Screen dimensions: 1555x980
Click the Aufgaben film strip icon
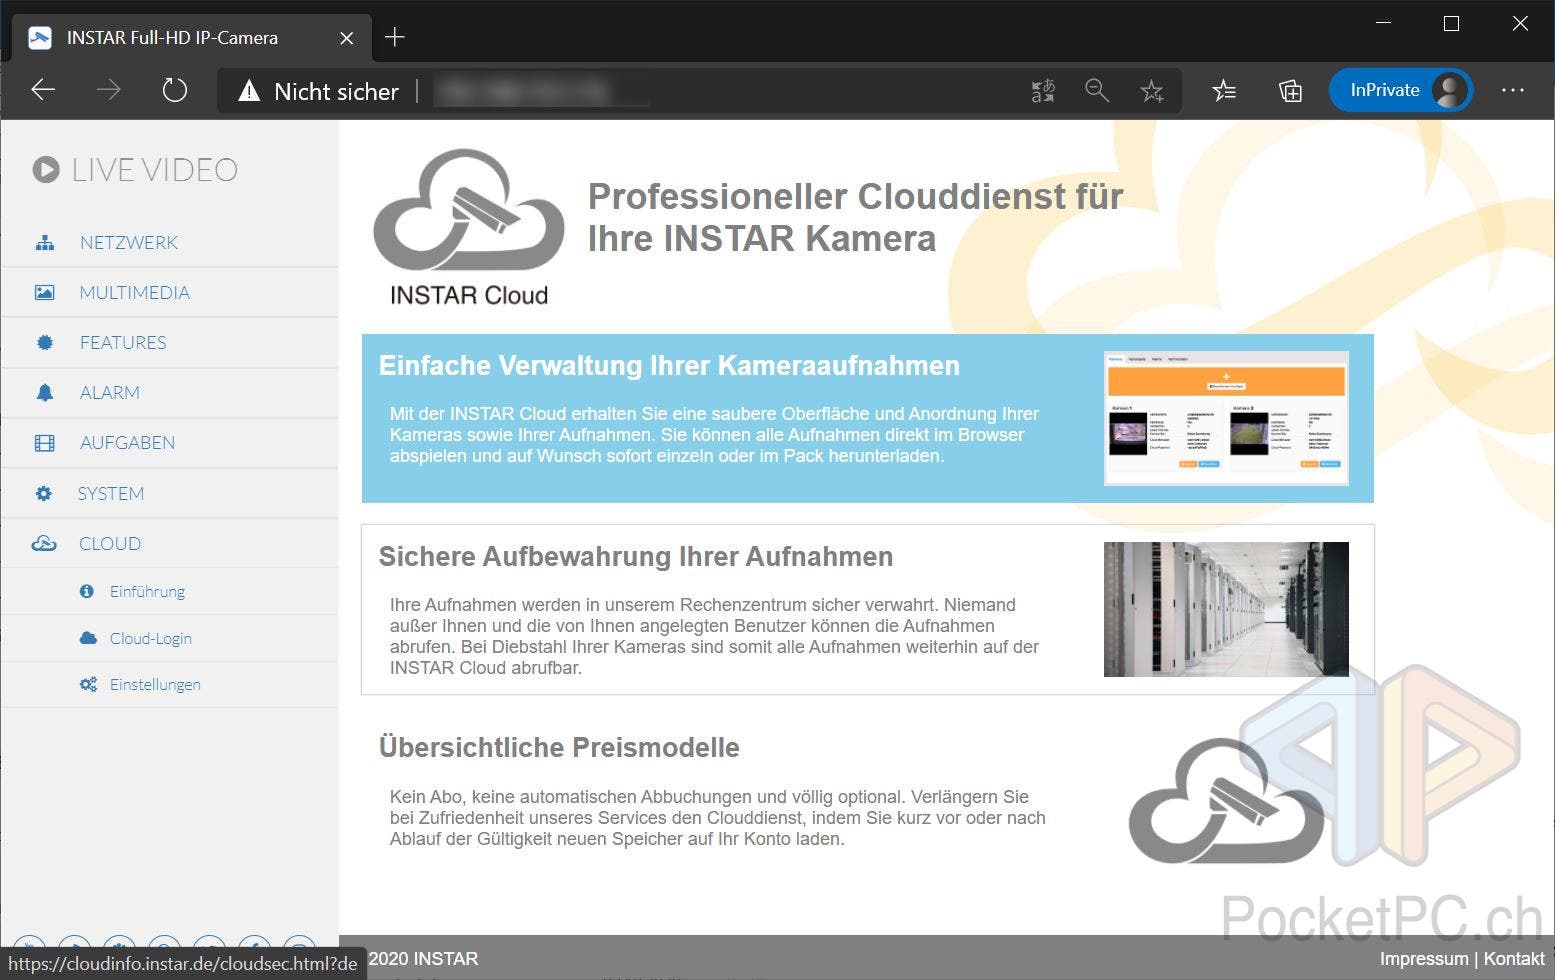45,443
